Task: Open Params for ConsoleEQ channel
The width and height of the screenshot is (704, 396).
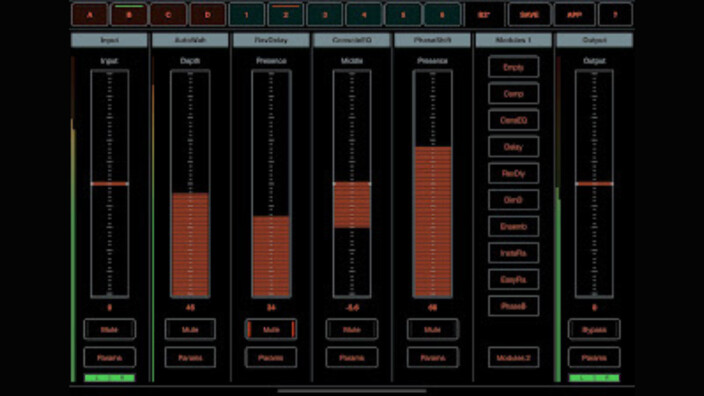Action: [x=352, y=357]
